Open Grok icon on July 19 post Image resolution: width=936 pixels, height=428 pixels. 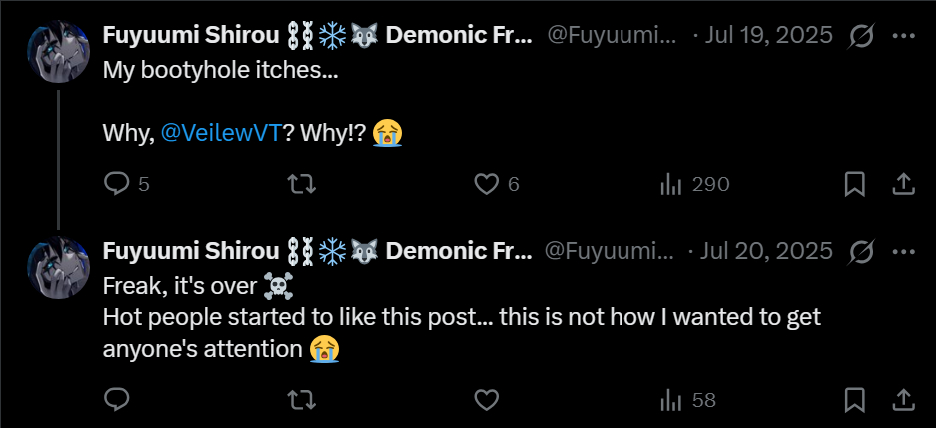860,35
